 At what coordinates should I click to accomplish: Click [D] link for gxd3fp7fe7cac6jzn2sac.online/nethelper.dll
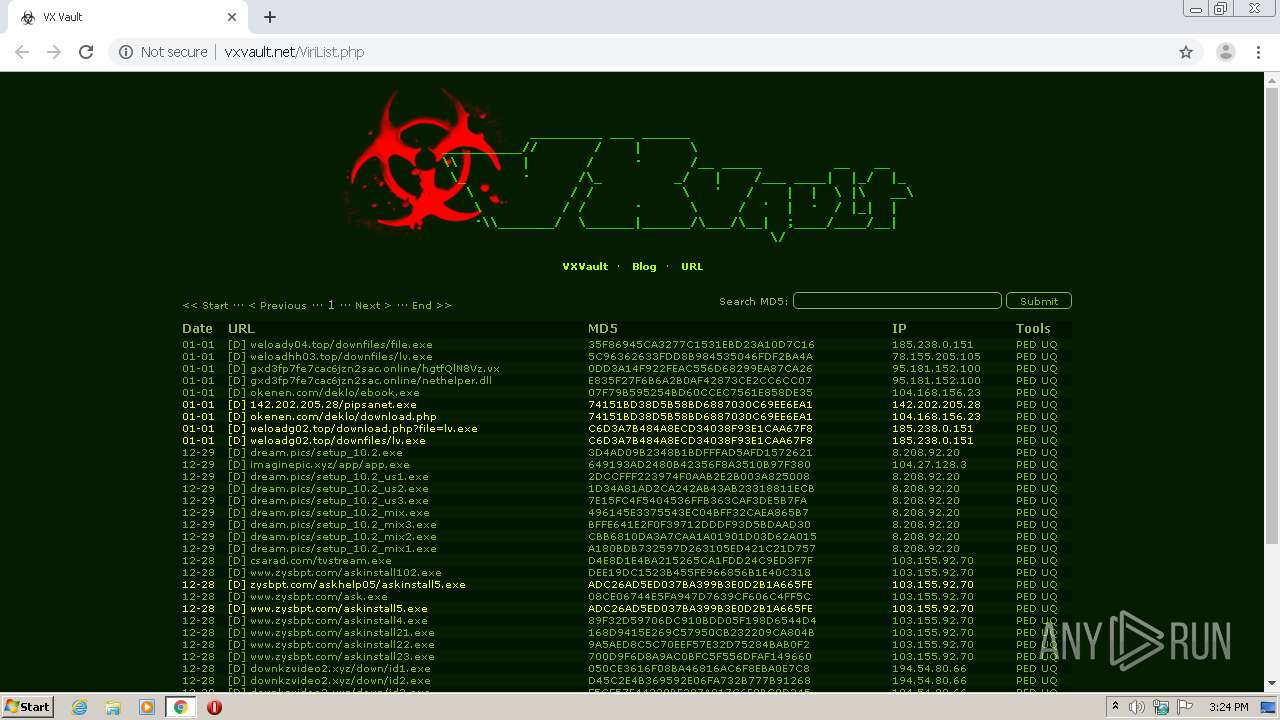tap(237, 381)
